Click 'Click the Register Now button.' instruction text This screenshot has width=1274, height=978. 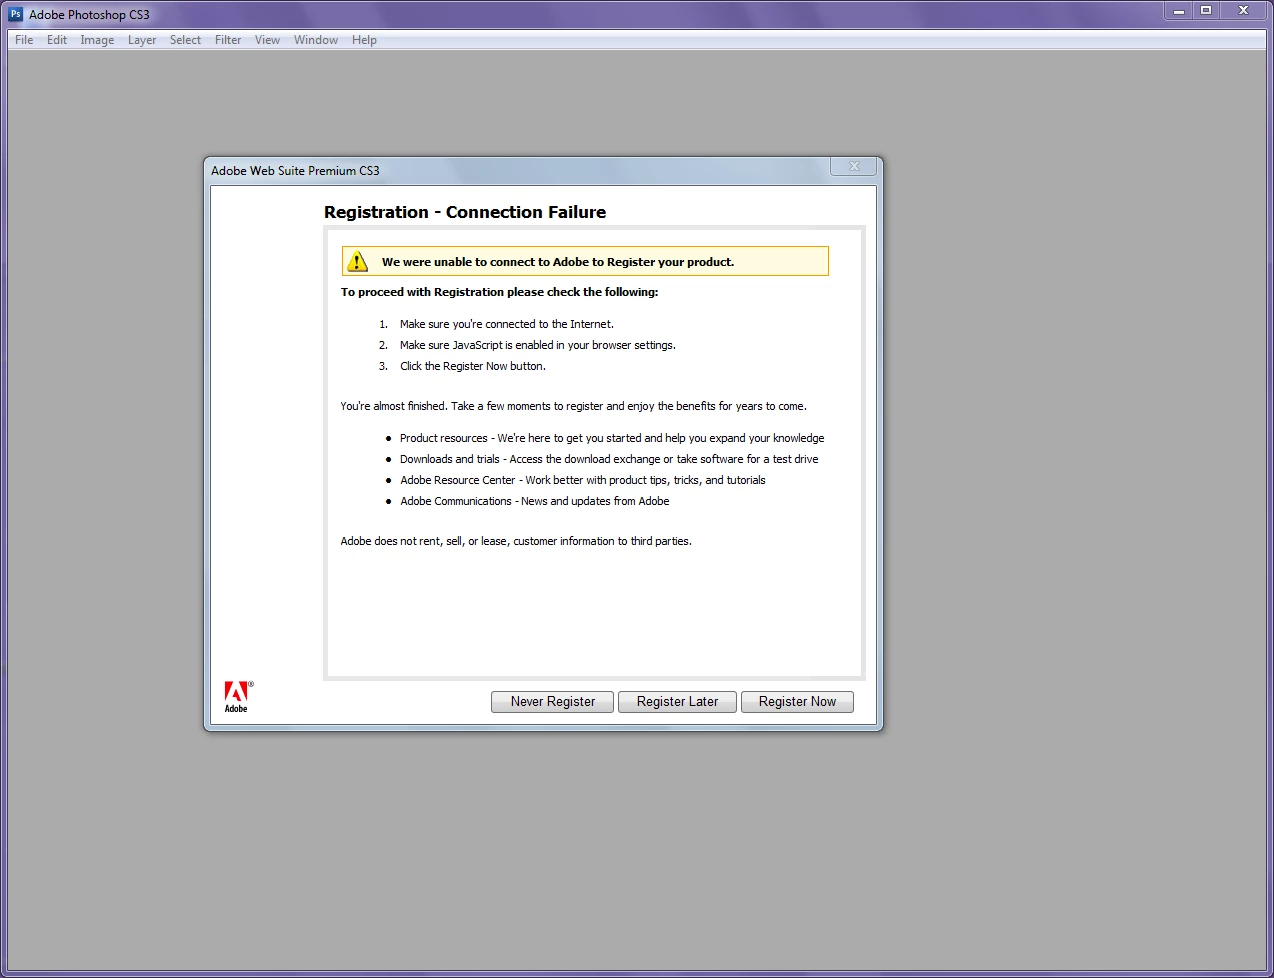coord(473,366)
